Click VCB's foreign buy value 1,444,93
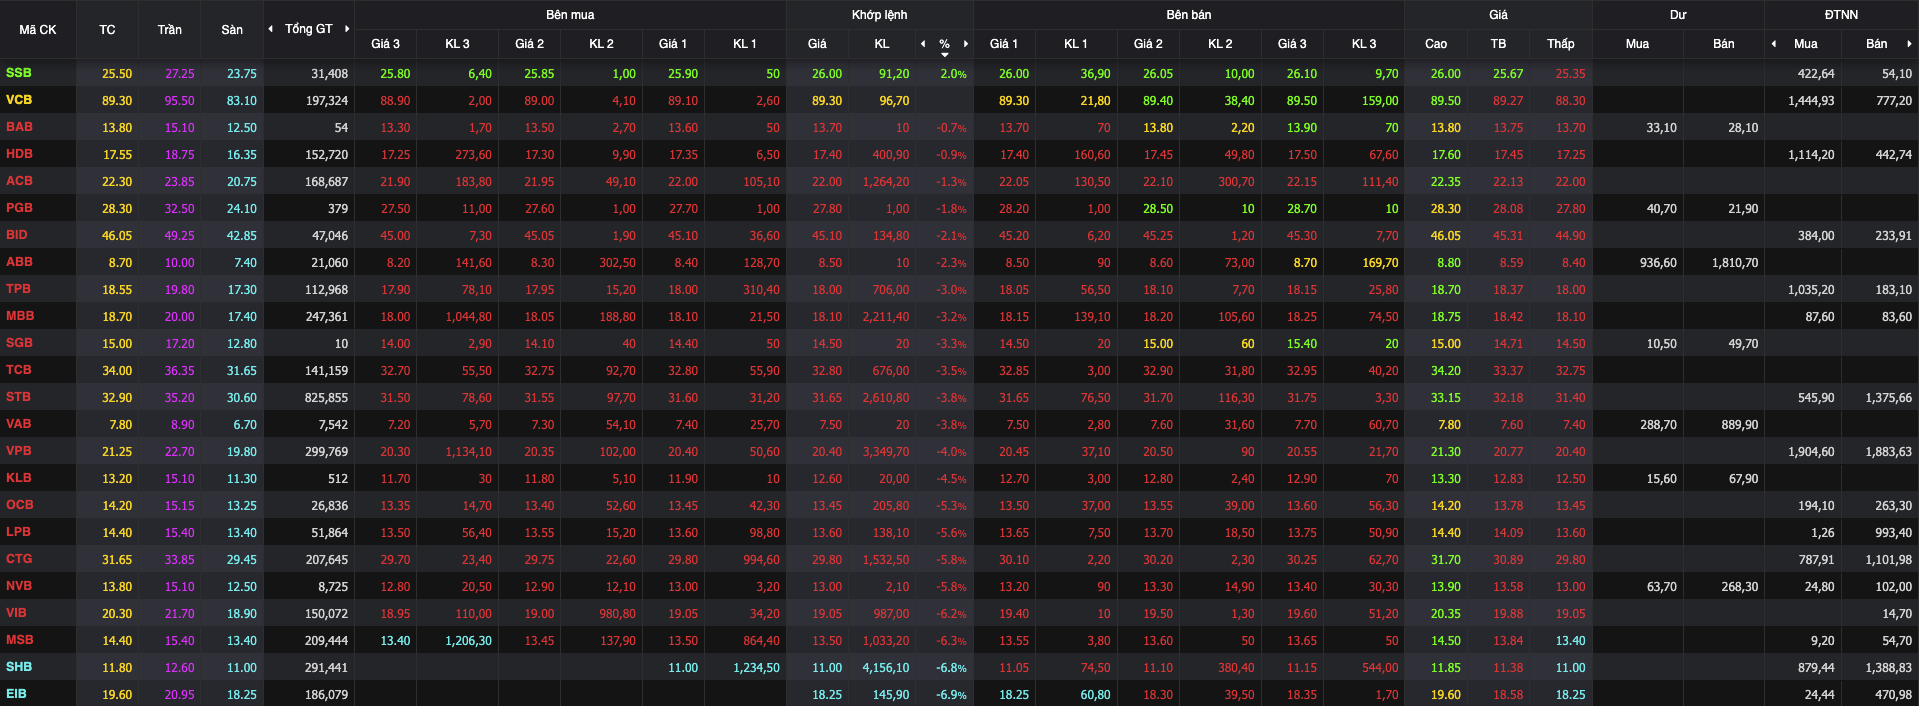 point(1811,101)
